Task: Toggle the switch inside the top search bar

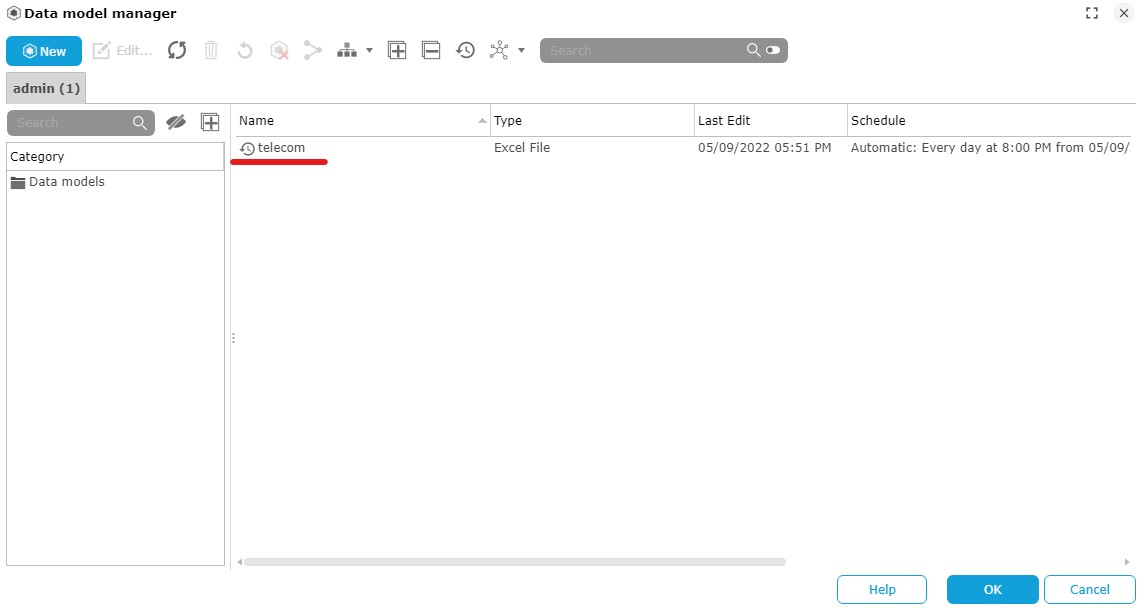Action: pyautogui.click(x=773, y=50)
